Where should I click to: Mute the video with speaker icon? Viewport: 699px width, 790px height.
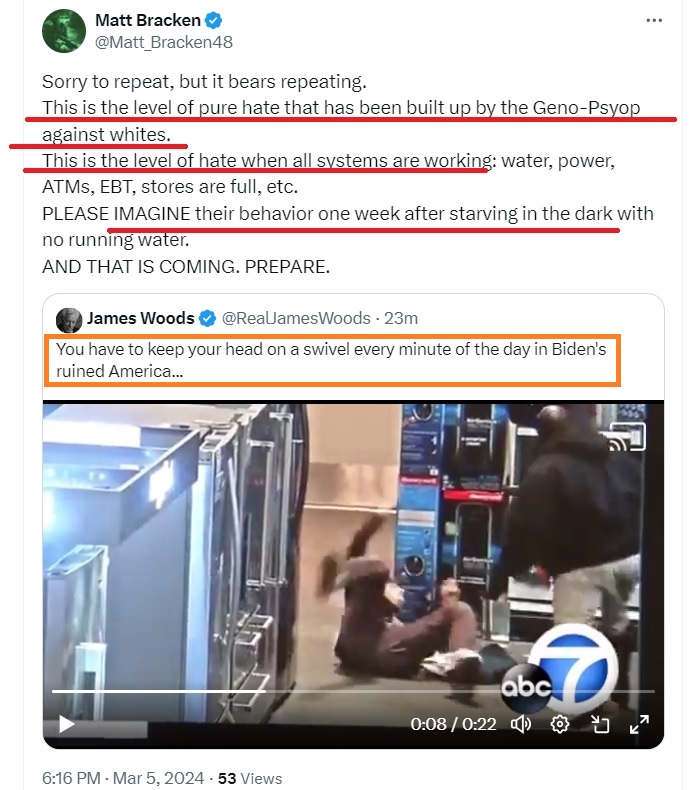click(521, 725)
